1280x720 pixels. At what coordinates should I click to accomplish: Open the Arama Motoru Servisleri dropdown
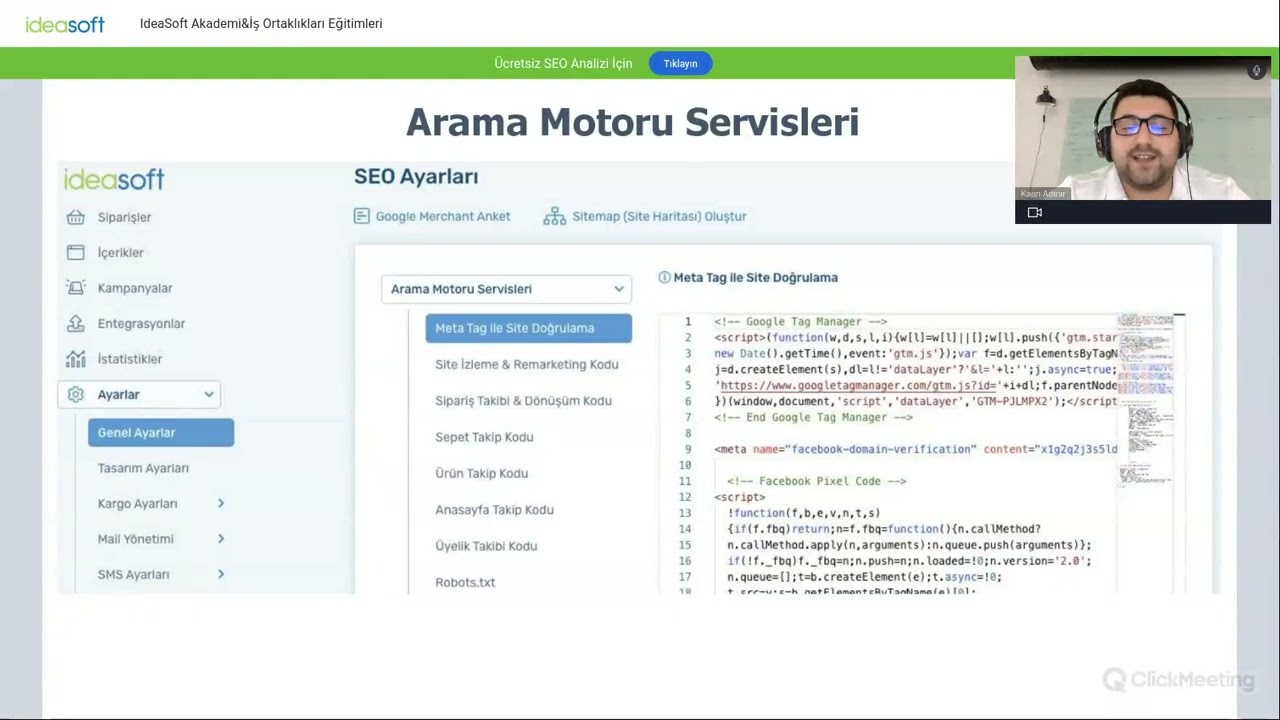click(506, 289)
